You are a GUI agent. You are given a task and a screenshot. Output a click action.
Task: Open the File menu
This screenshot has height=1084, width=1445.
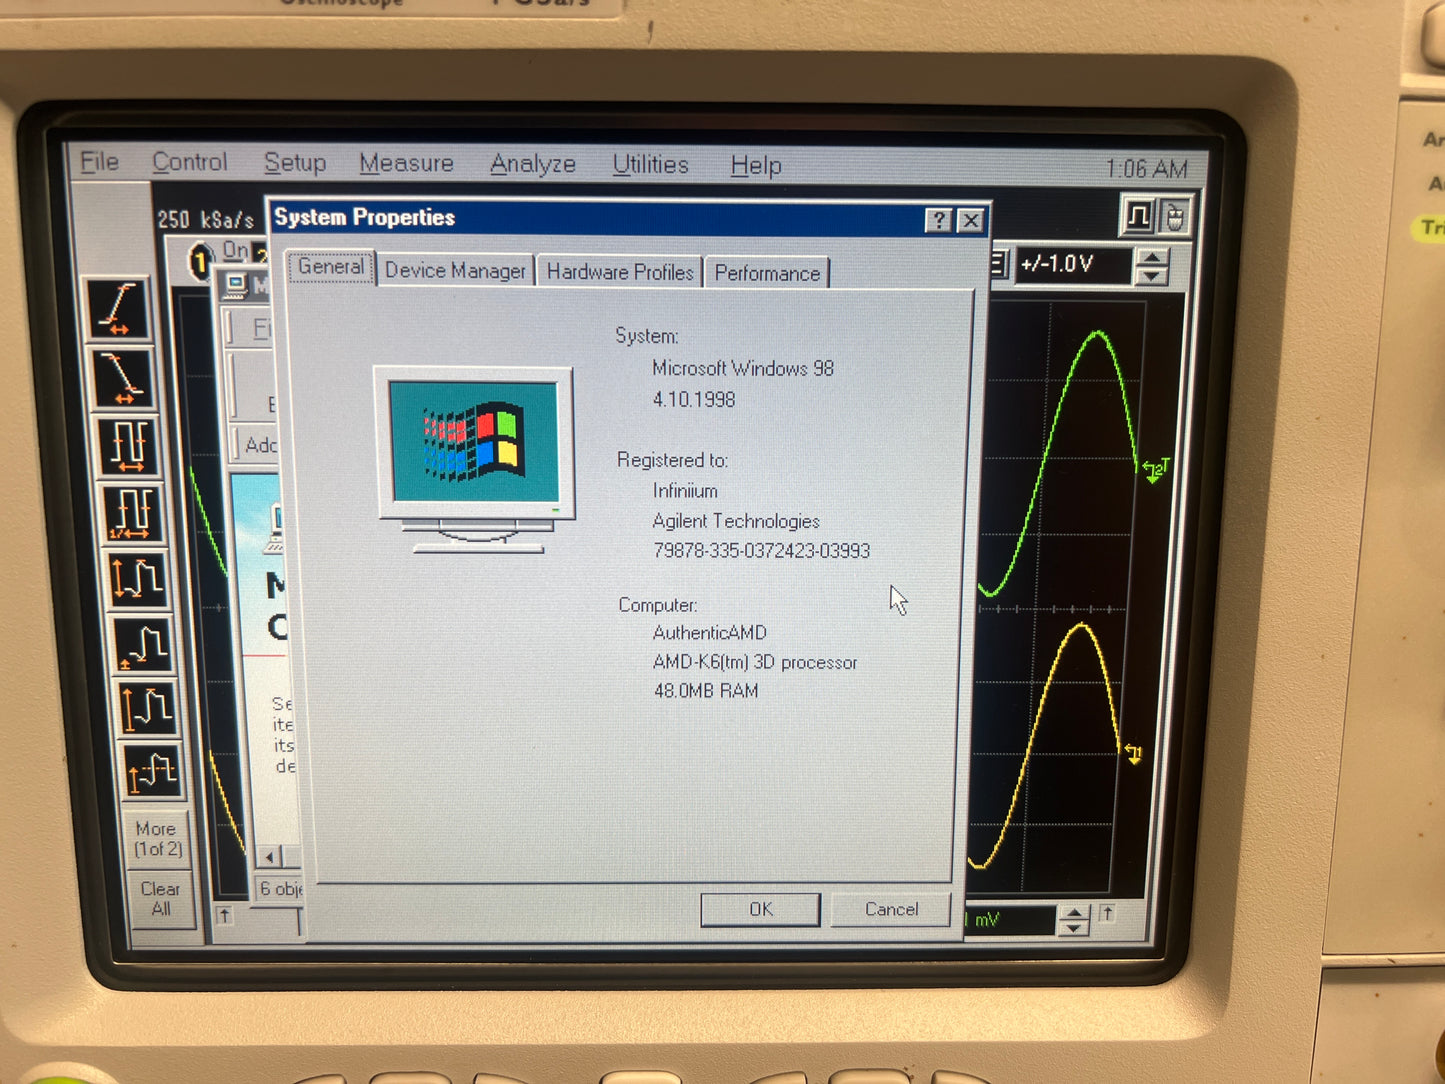pyautogui.click(x=99, y=162)
